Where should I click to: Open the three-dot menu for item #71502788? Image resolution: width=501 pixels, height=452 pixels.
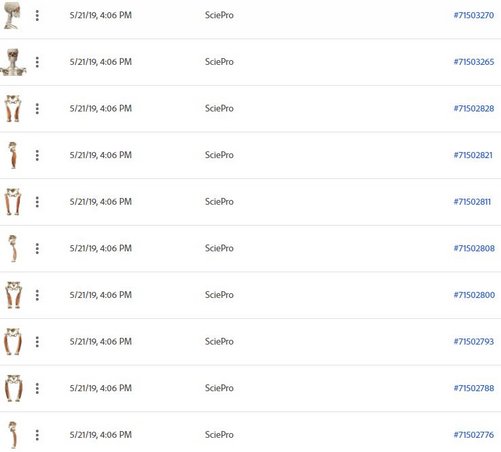tap(37, 388)
